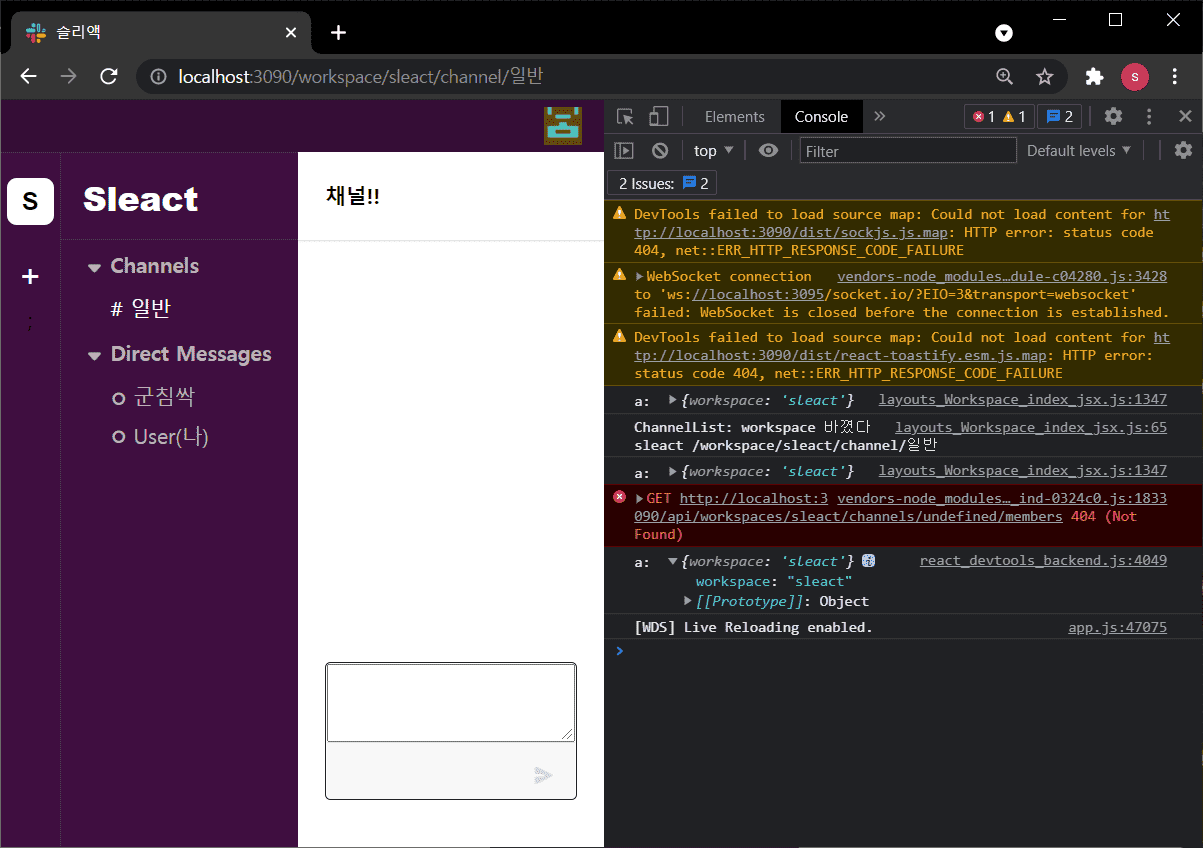Open the Chrome three-dot menu

click(x=1175, y=77)
